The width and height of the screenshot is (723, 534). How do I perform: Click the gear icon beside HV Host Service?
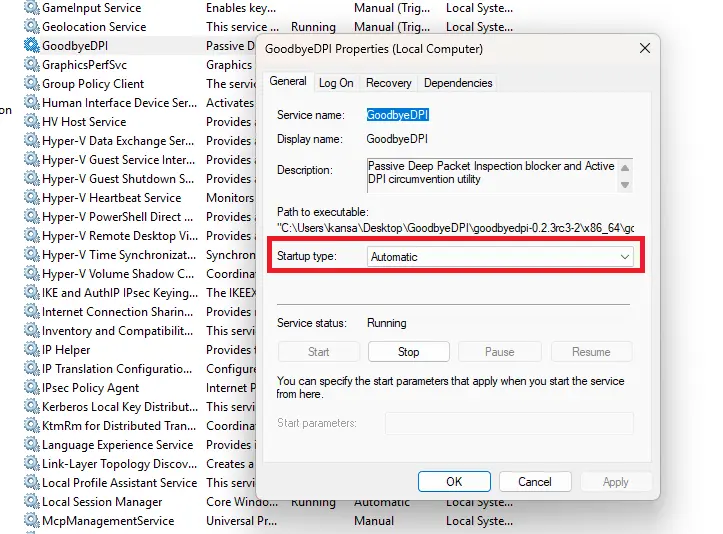31,121
